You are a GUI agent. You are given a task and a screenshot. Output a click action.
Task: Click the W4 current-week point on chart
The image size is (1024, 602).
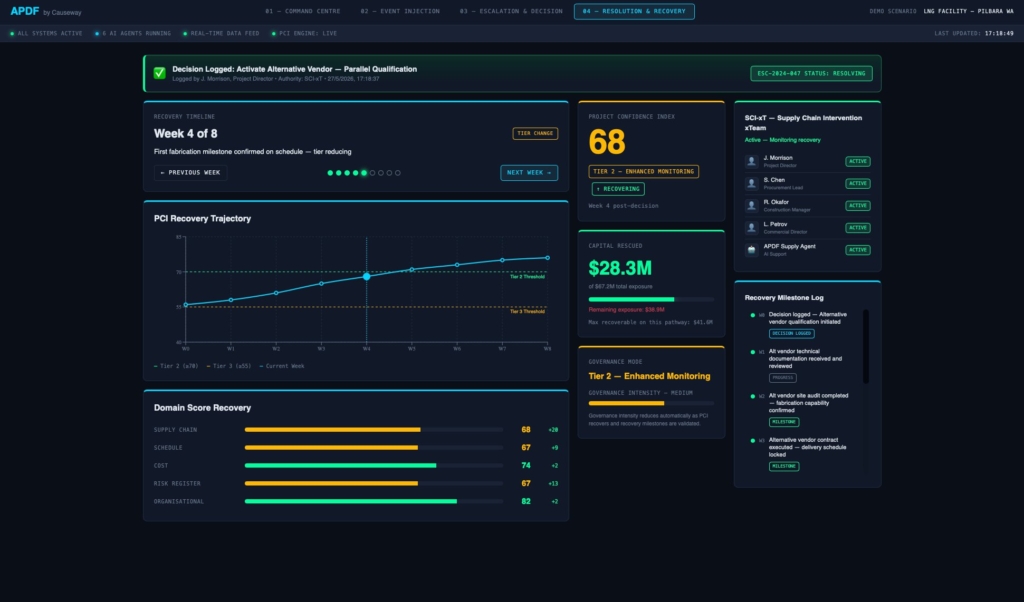click(x=366, y=277)
